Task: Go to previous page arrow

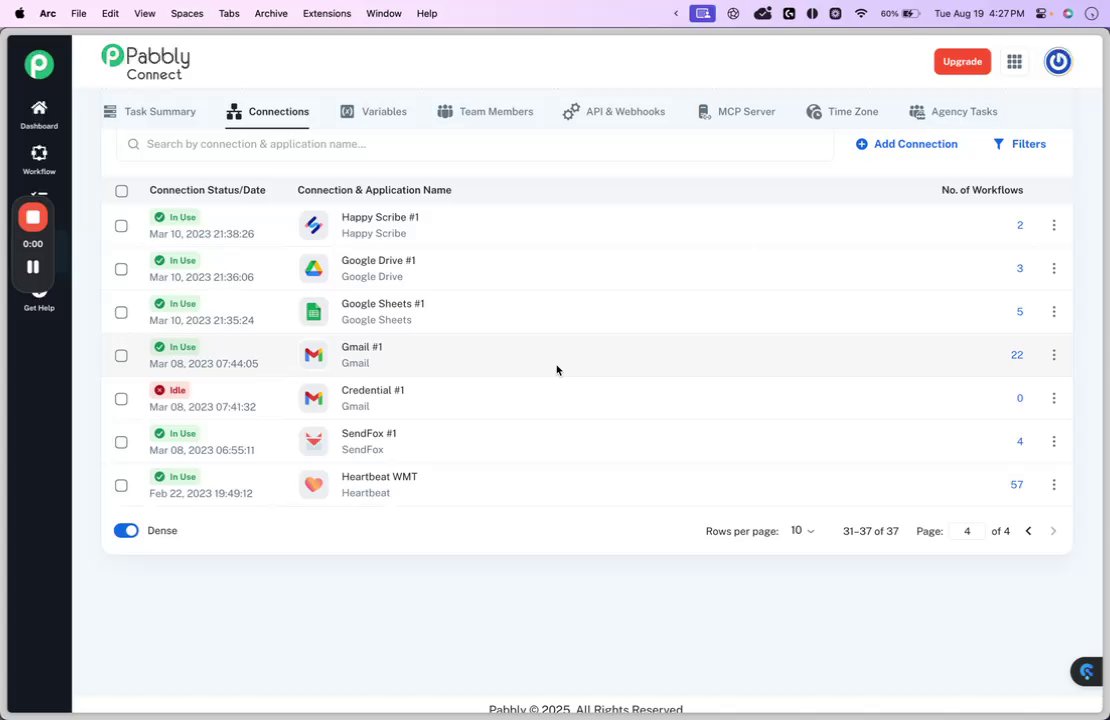Action: pos(1029,531)
